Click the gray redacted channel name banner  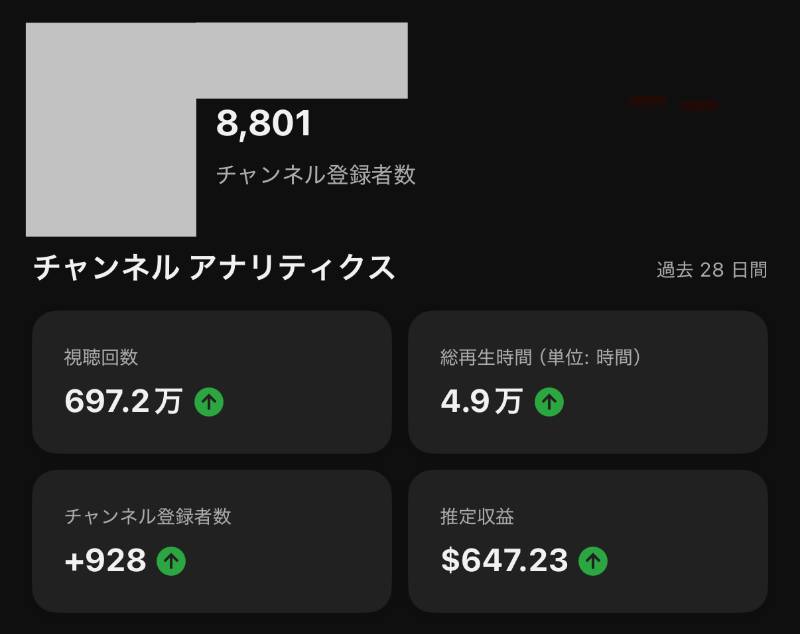[x=302, y=60]
